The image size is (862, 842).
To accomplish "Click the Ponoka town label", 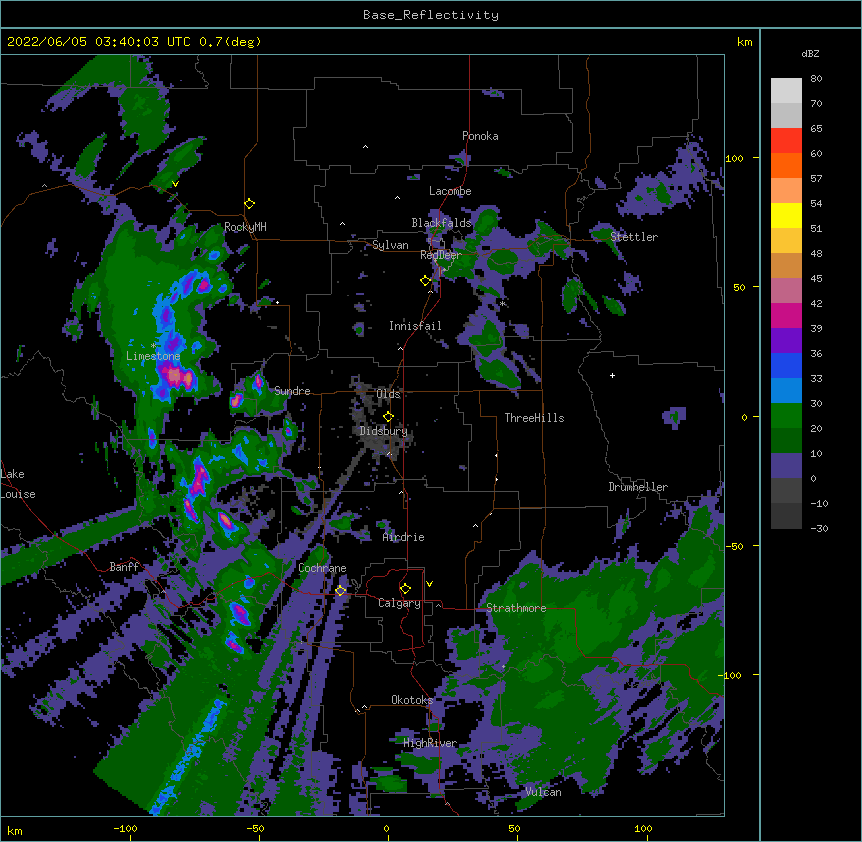I will [480, 136].
